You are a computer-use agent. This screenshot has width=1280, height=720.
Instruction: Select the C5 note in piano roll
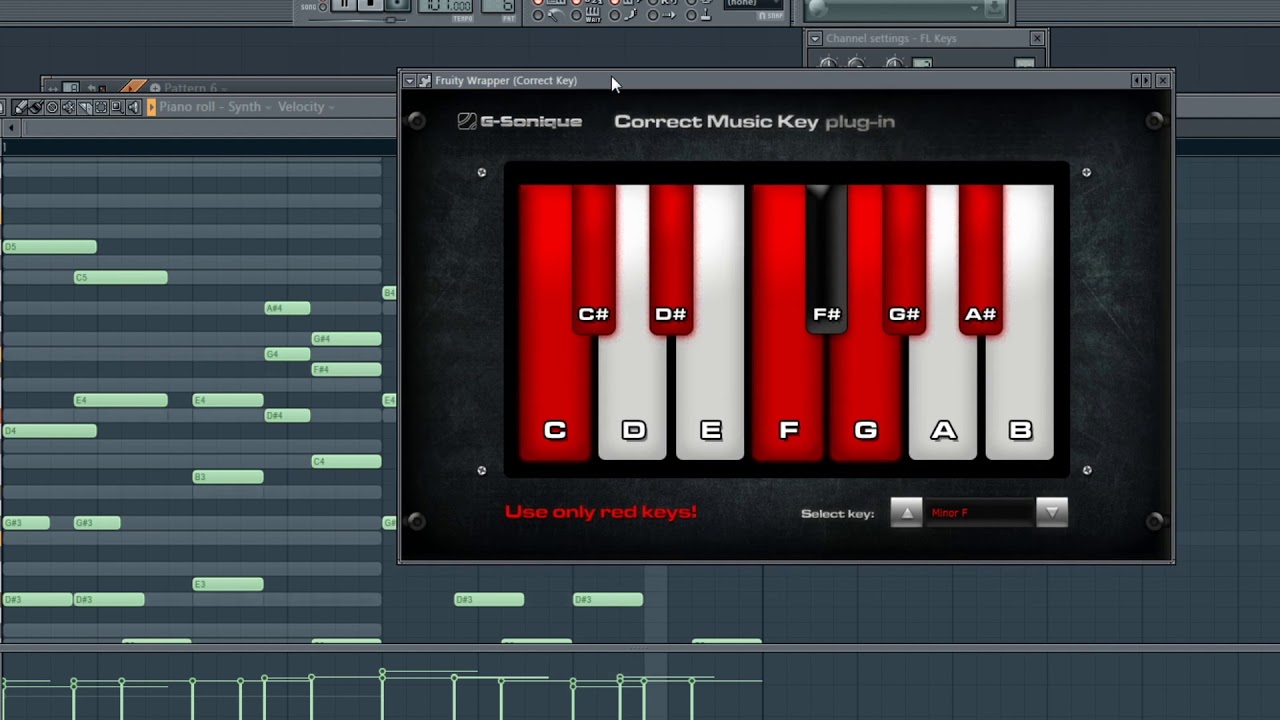tap(121, 277)
